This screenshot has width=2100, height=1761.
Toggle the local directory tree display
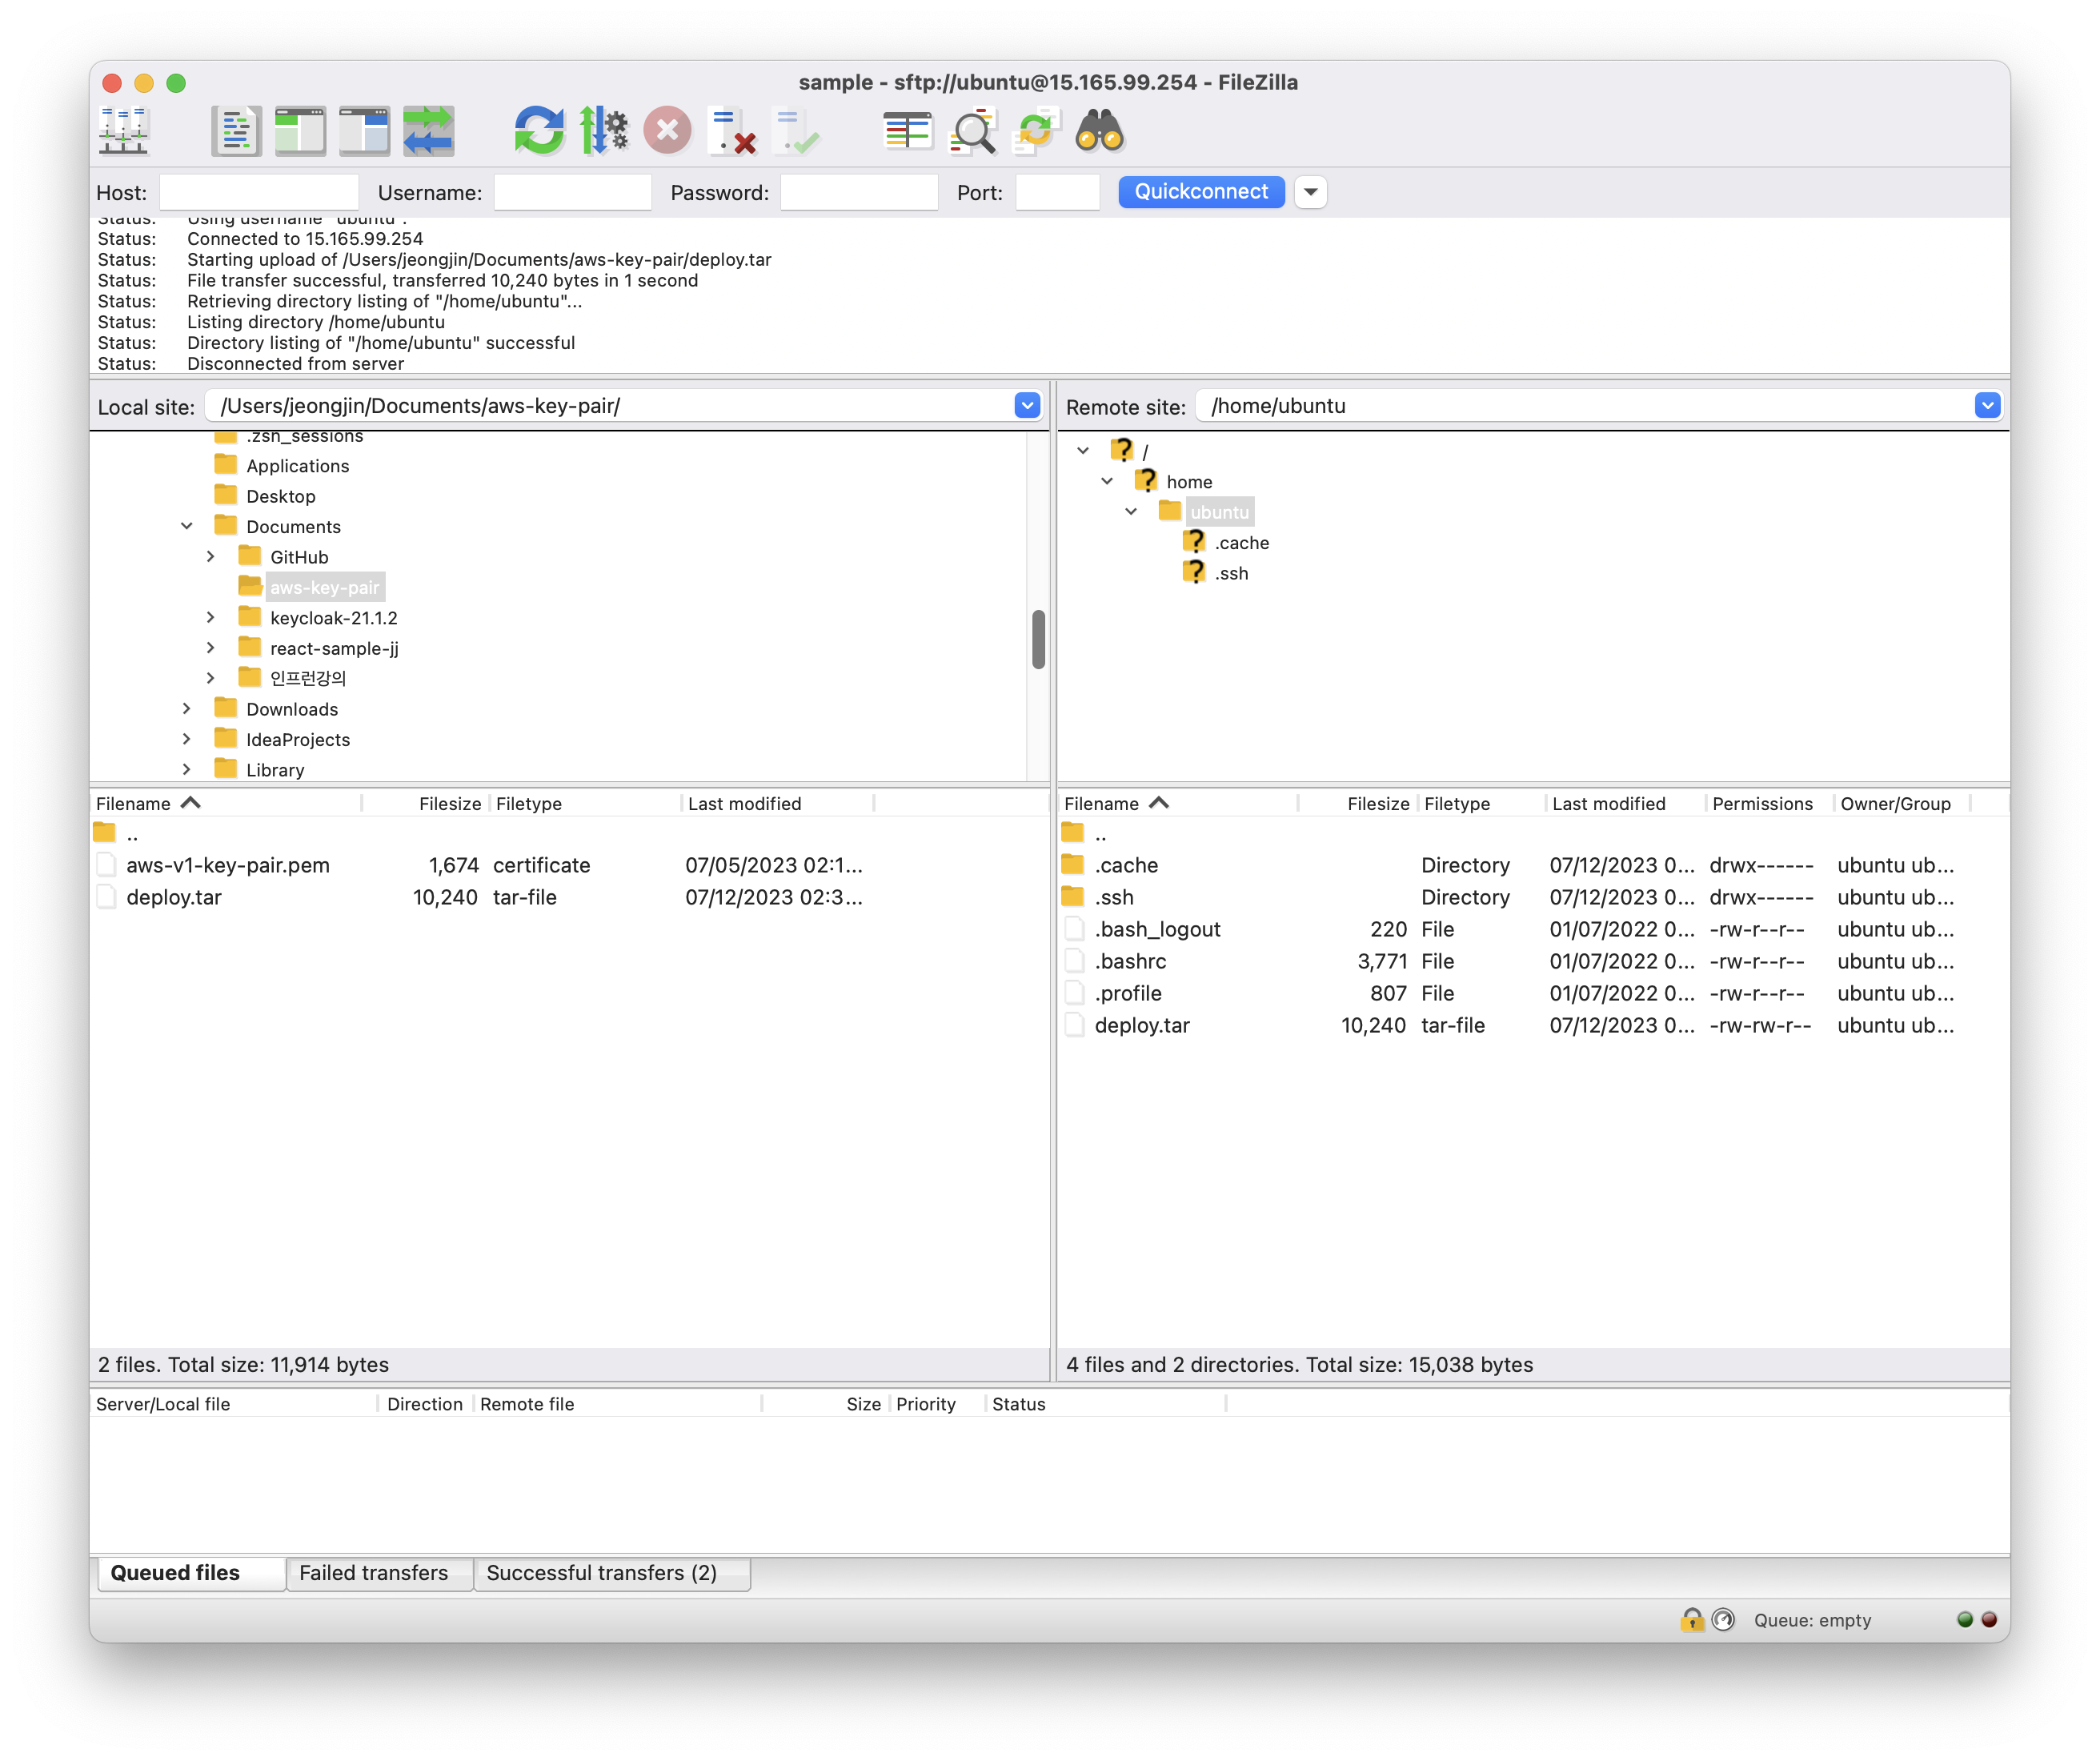click(x=300, y=131)
